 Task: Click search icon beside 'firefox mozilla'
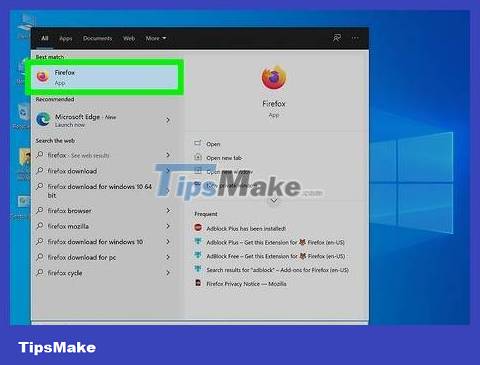pyautogui.click(x=40, y=226)
